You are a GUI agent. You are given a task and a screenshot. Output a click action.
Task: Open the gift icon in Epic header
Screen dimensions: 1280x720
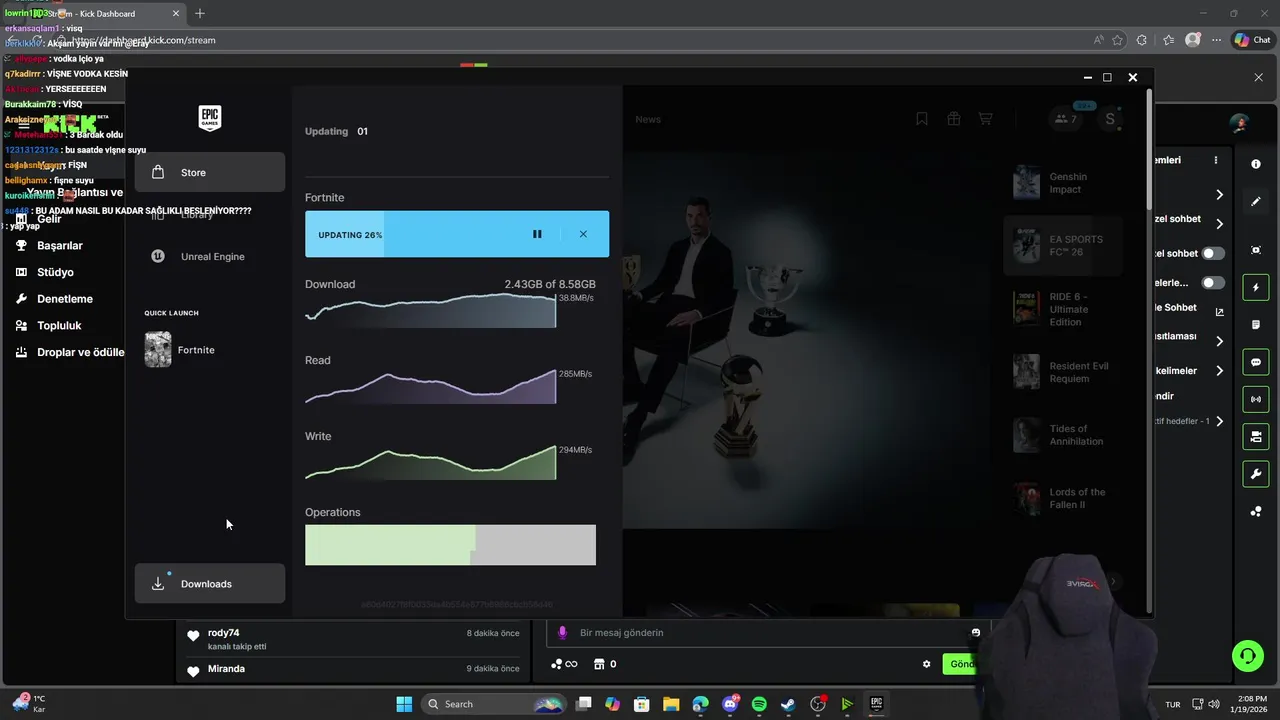[954, 118]
